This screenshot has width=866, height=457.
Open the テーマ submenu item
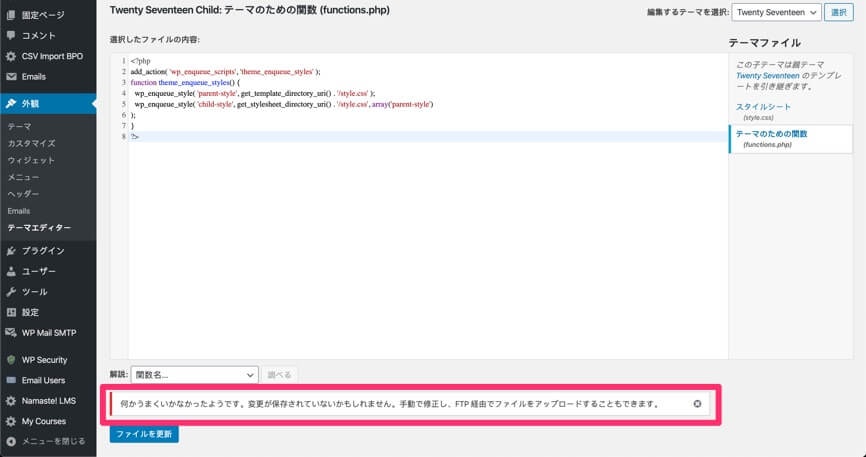tap(19, 127)
